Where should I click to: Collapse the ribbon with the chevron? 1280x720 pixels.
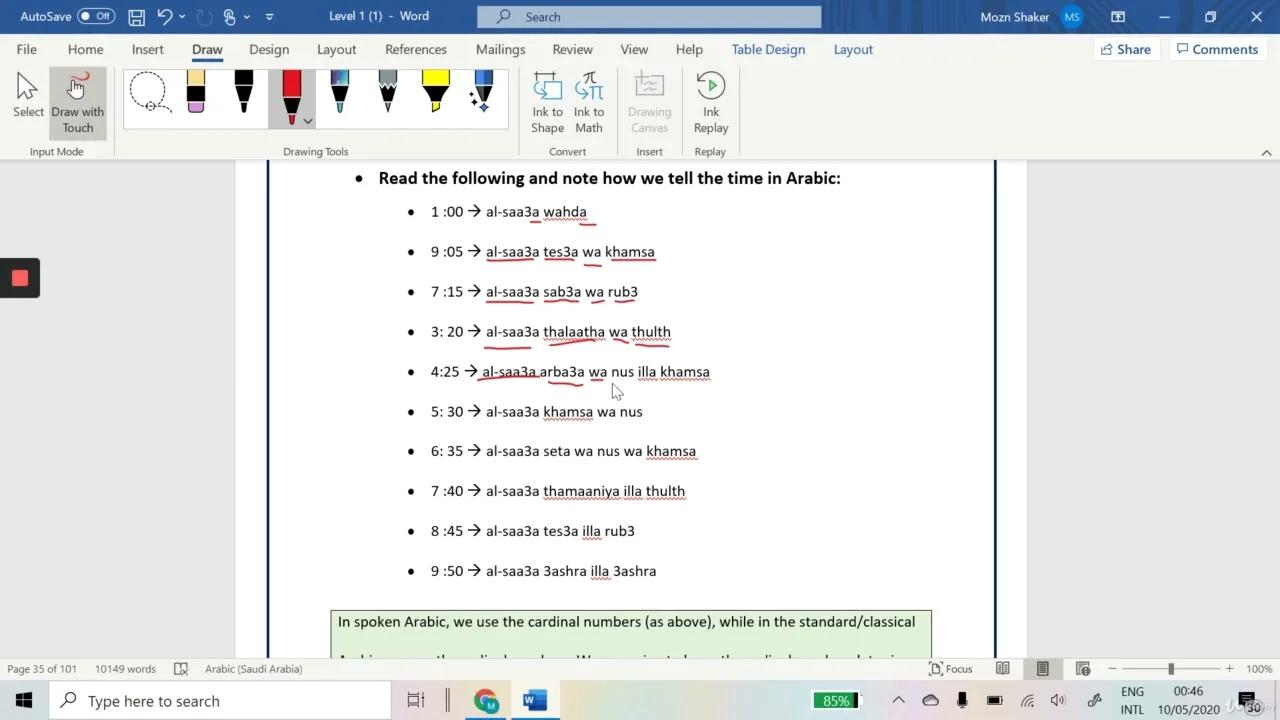[1266, 151]
